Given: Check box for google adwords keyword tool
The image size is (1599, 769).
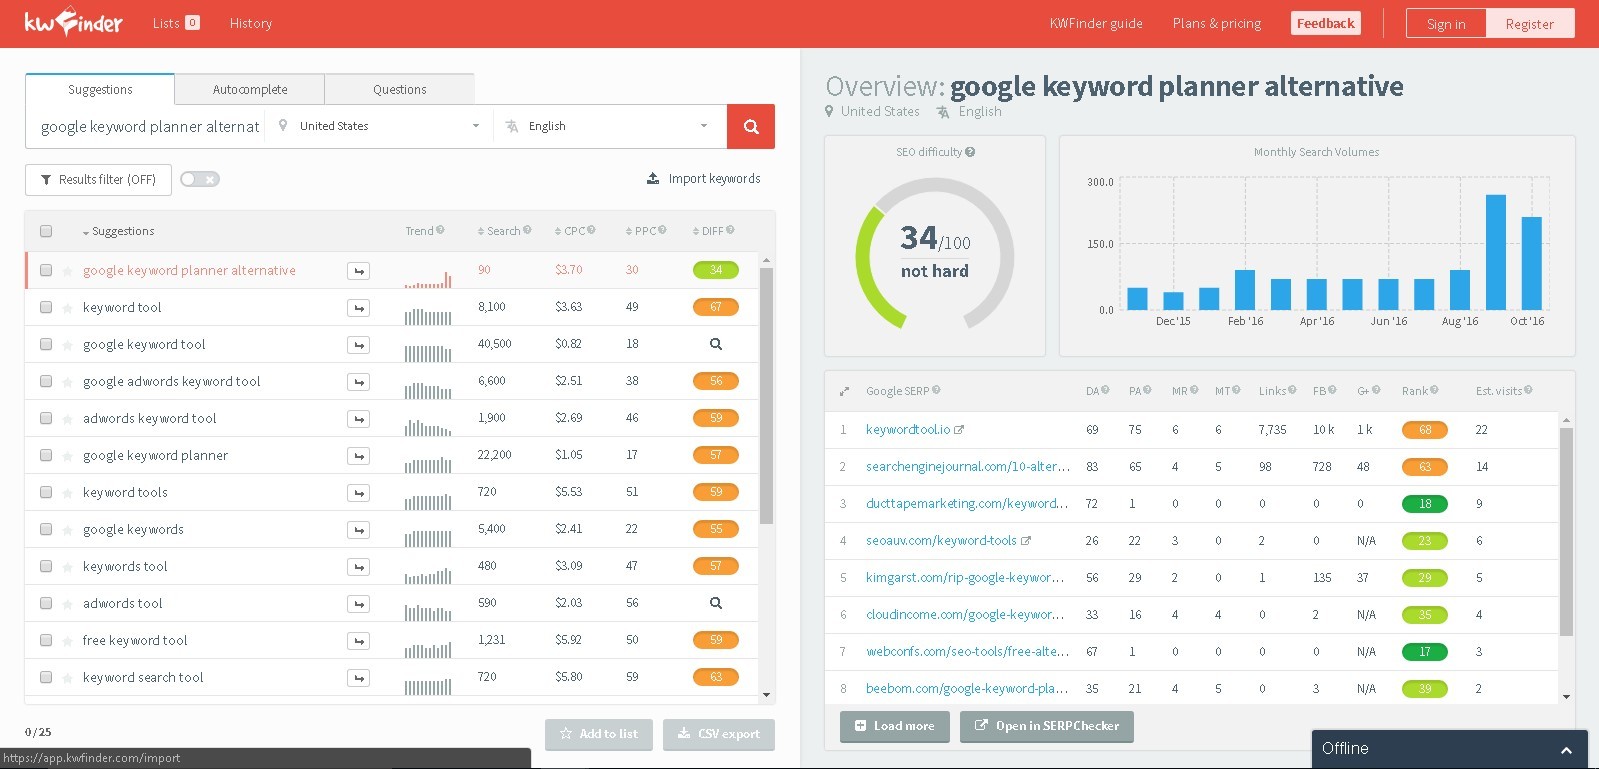Looking at the screenshot, I should tap(46, 381).
